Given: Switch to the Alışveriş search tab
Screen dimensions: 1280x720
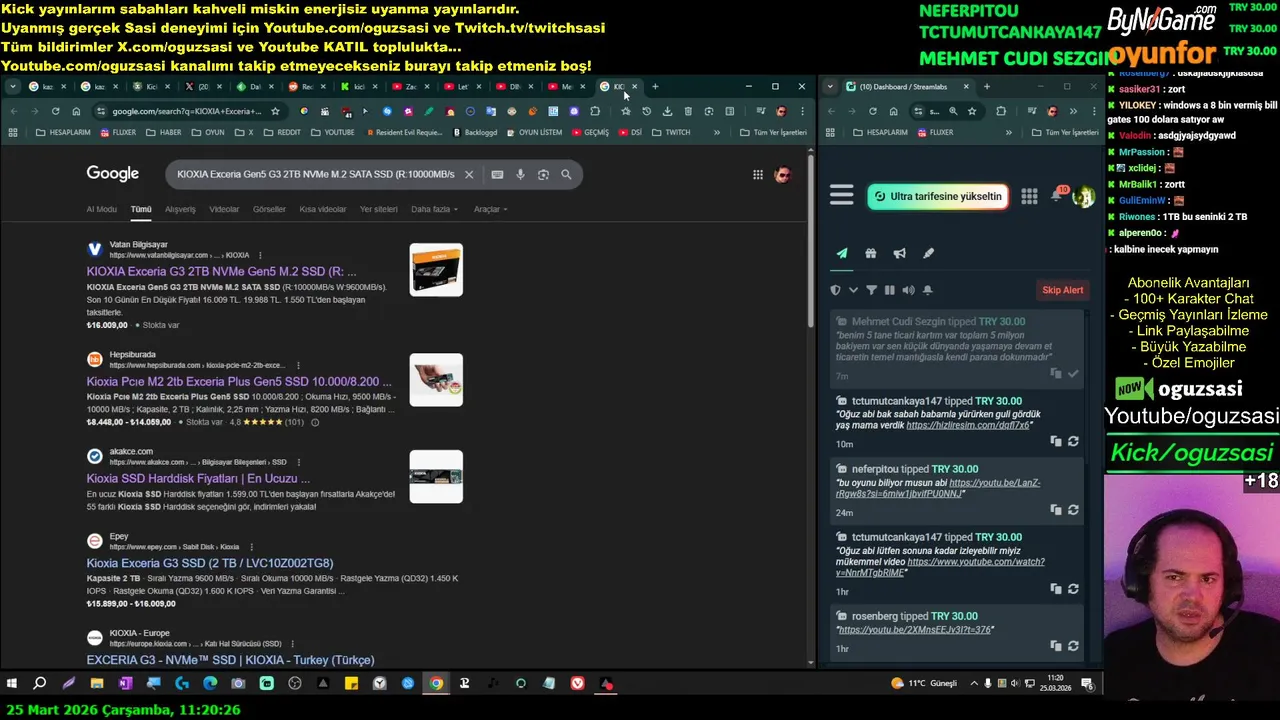Looking at the screenshot, I should pyautogui.click(x=180, y=209).
